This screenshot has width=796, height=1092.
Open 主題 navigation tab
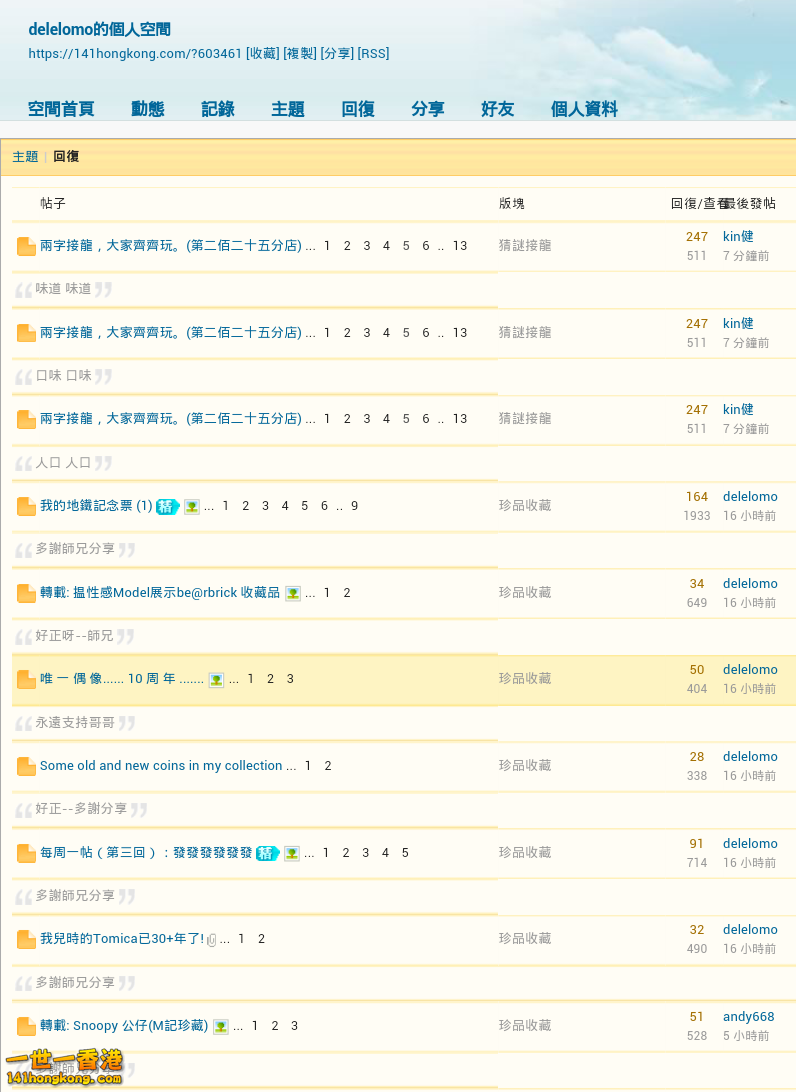coord(288,109)
